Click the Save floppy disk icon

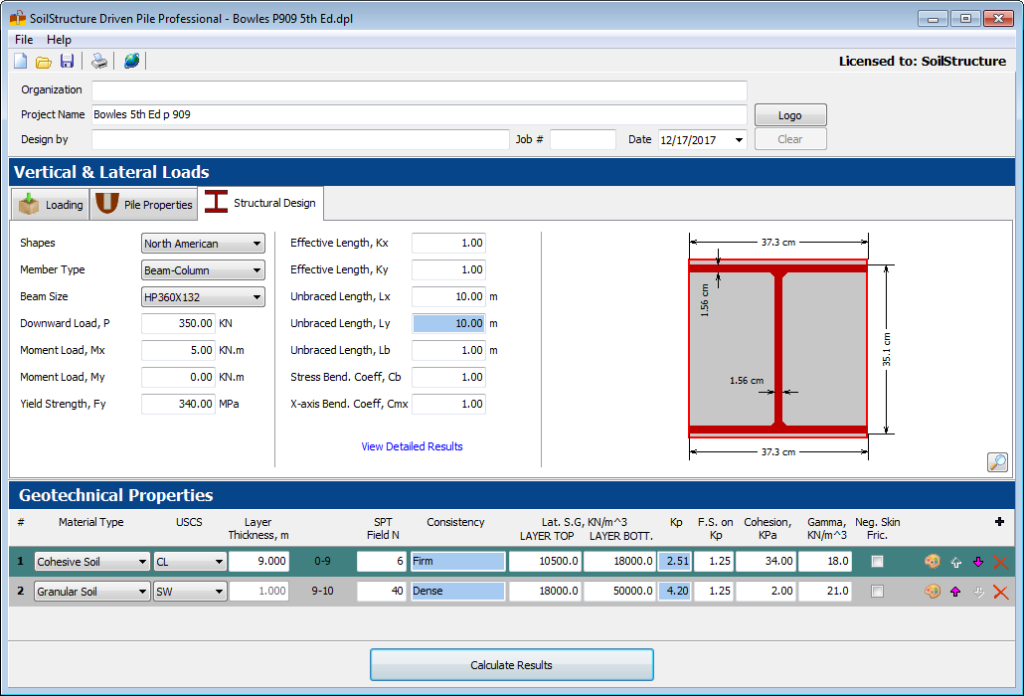point(67,61)
